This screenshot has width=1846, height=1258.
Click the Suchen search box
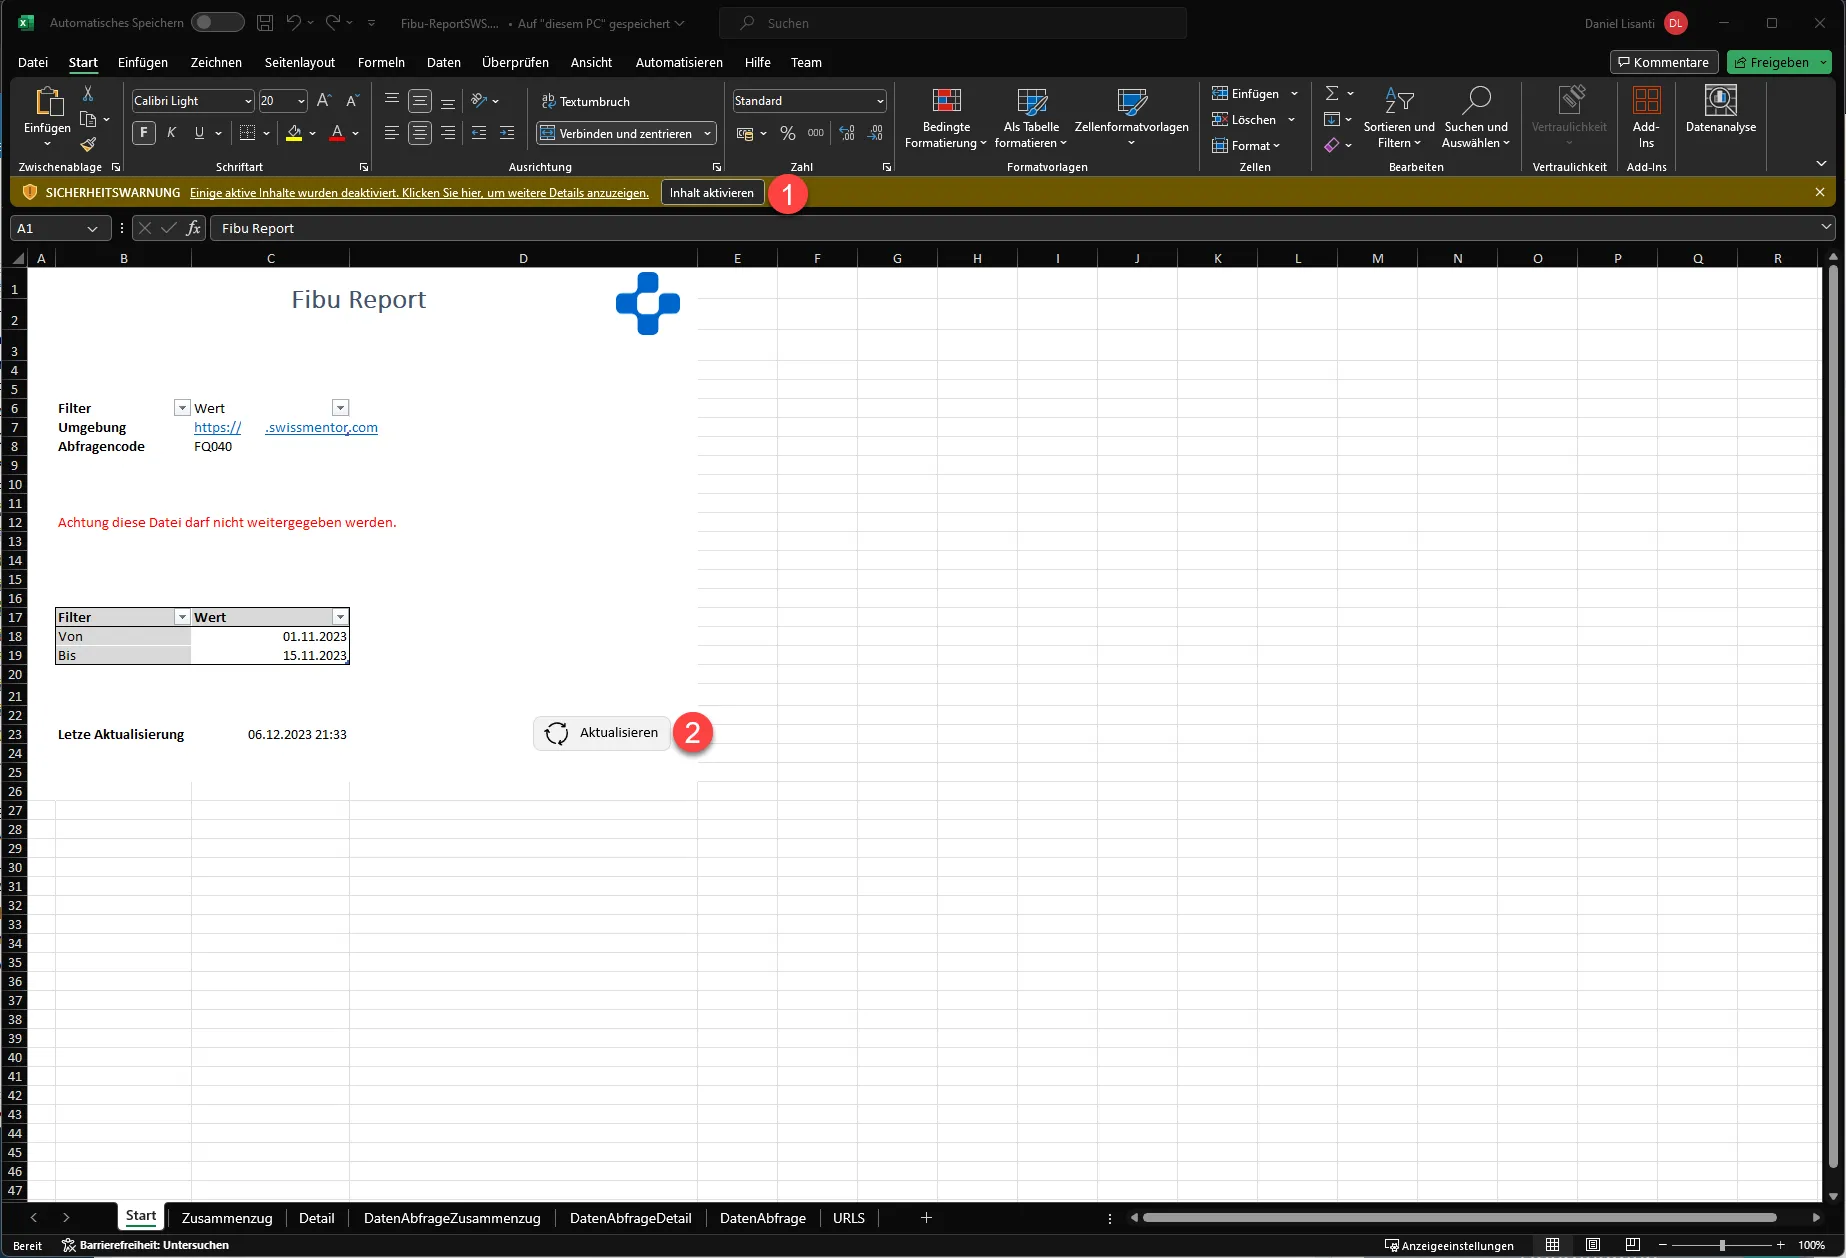[x=953, y=23]
